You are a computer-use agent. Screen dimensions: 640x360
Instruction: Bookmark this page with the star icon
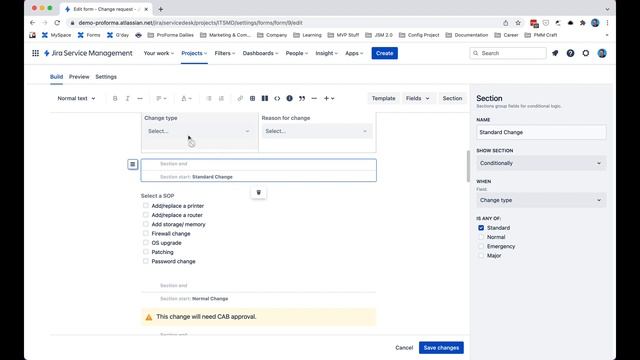click(x=518, y=23)
